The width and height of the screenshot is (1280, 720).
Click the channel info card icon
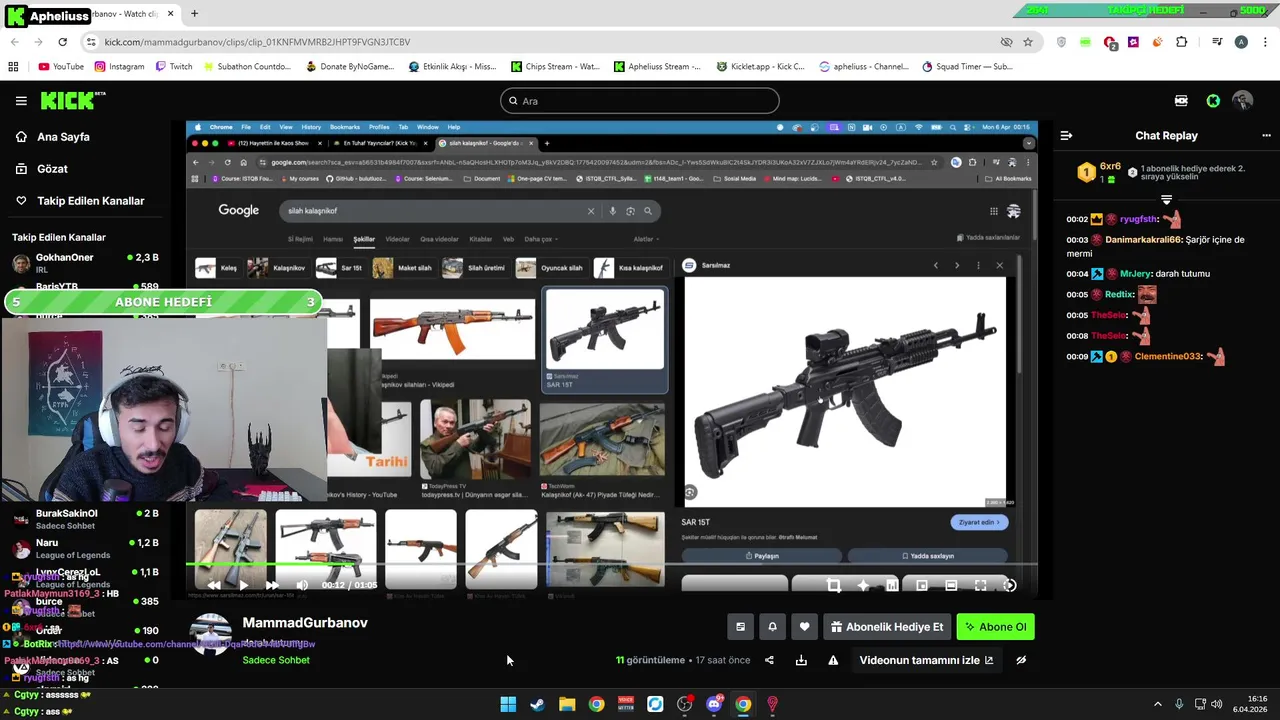pos(740,627)
